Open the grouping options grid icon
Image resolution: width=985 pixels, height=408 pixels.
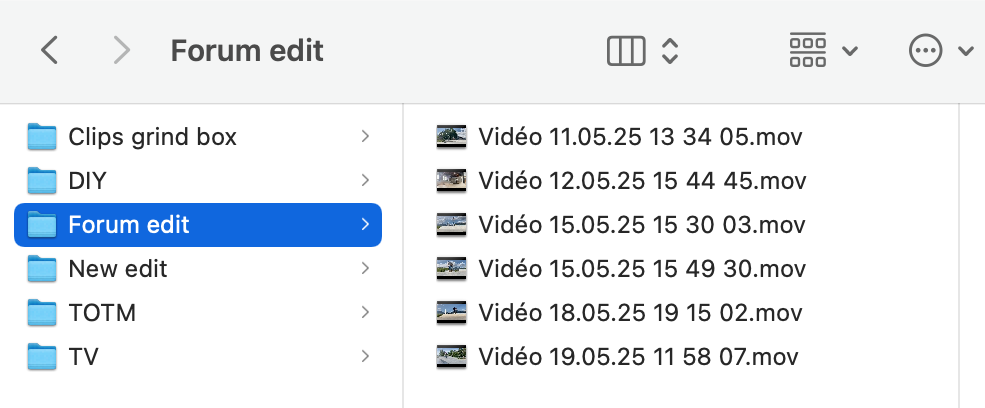point(807,50)
